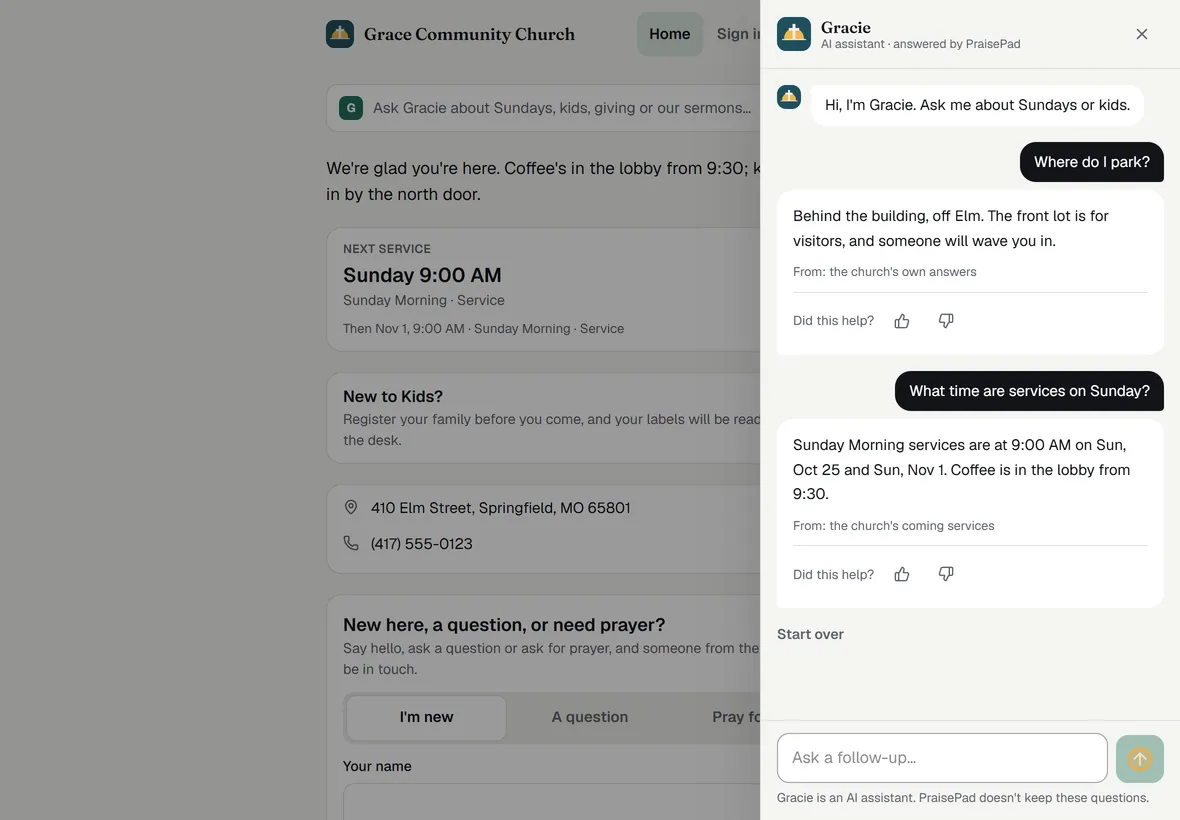The height and width of the screenshot is (820, 1180).
Task: Switch to the "A question" tab
Action: 590,718
